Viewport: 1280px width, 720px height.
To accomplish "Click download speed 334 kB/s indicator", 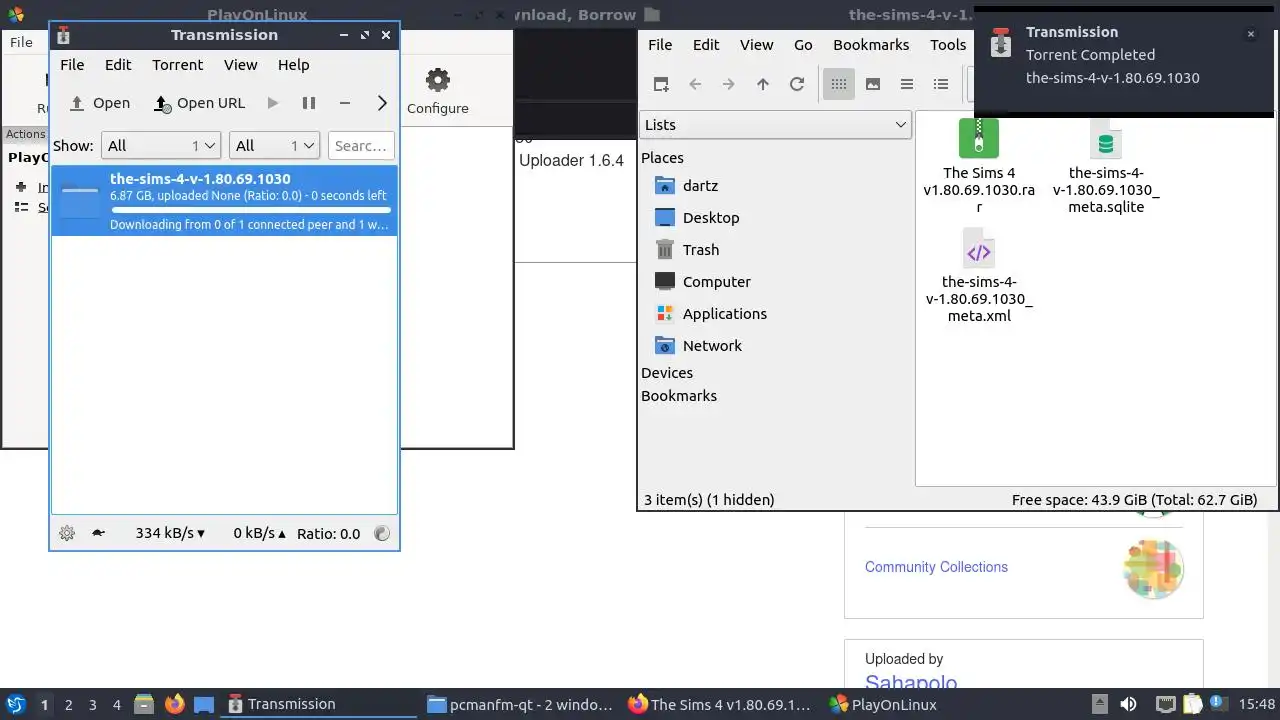I will tap(170, 533).
